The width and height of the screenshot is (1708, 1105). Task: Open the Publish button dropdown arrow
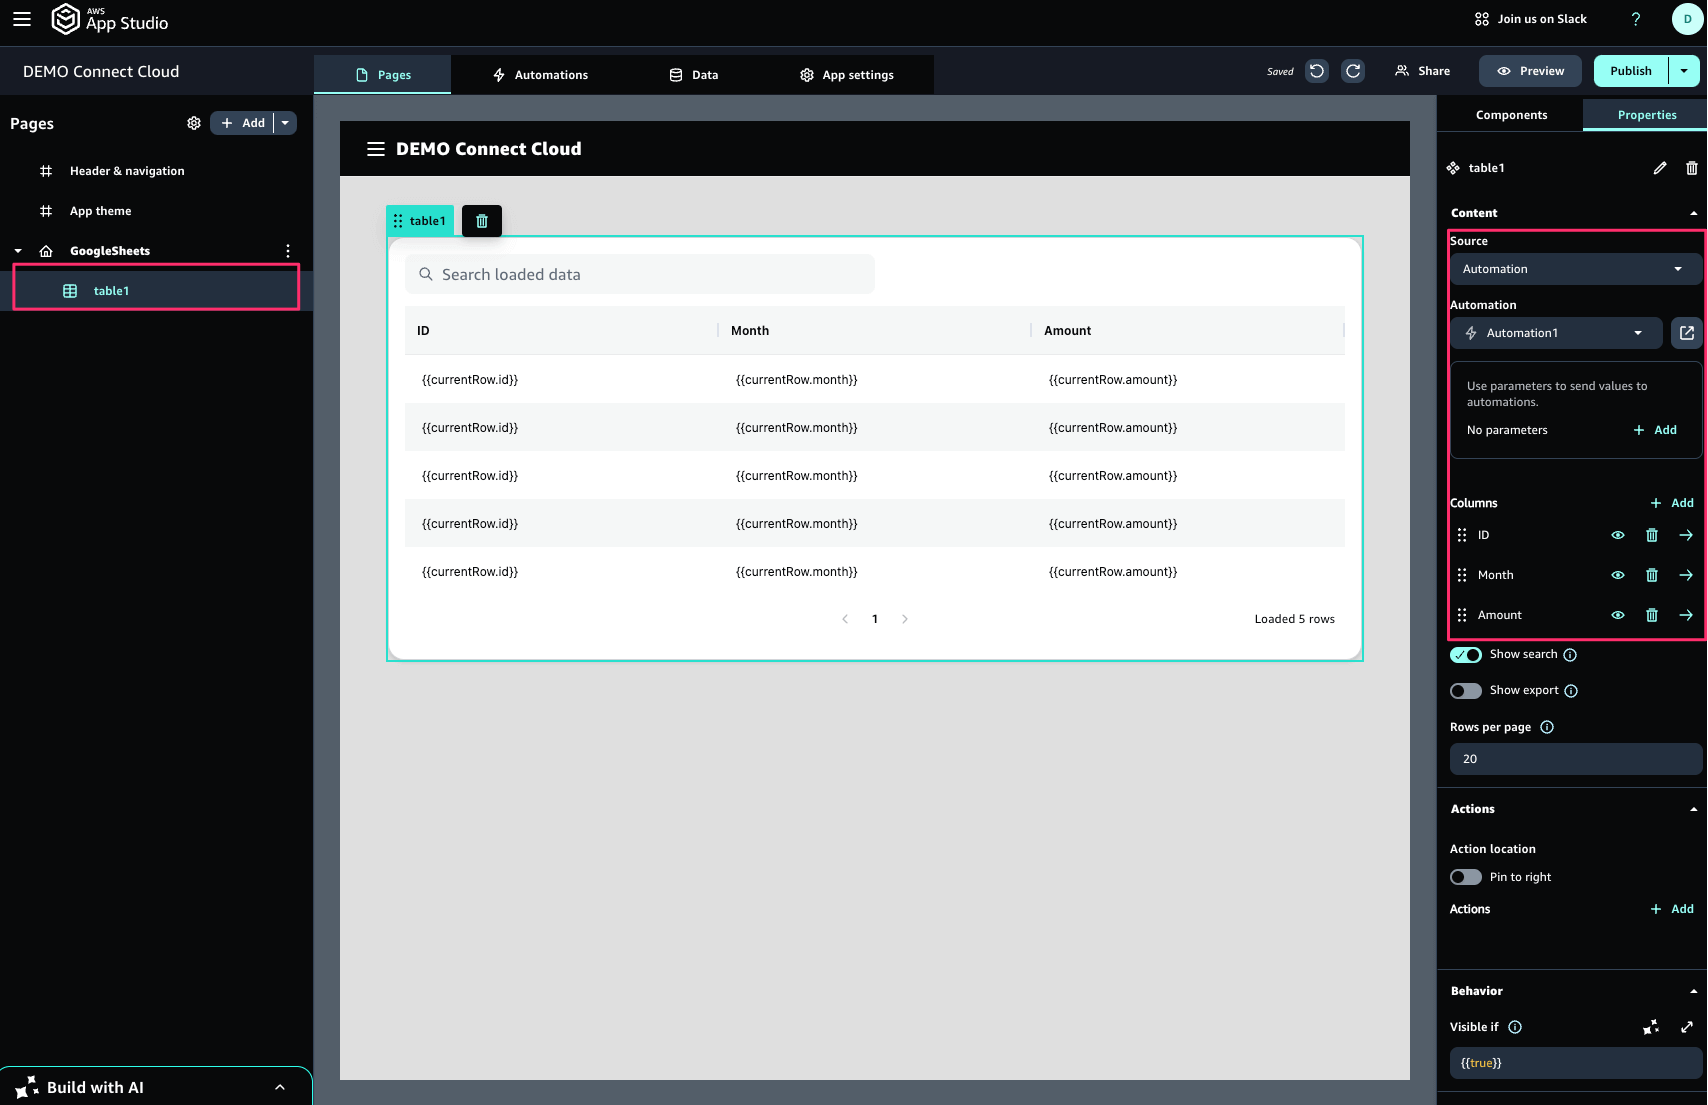pyautogui.click(x=1685, y=71)
